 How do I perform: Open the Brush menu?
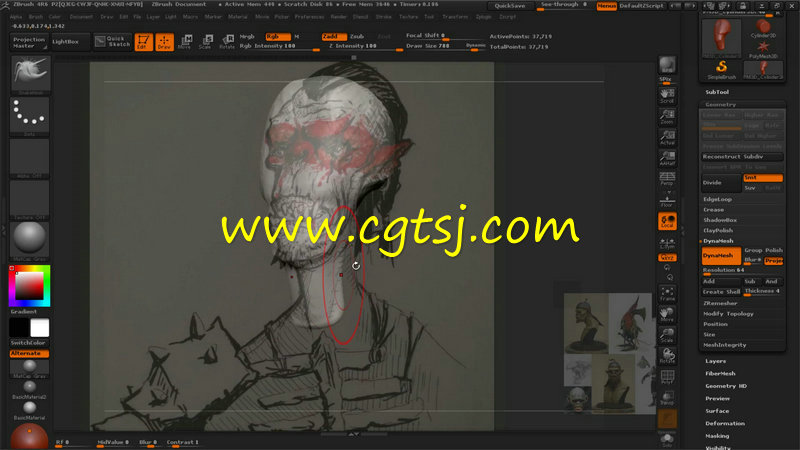[x=35, y=17]
